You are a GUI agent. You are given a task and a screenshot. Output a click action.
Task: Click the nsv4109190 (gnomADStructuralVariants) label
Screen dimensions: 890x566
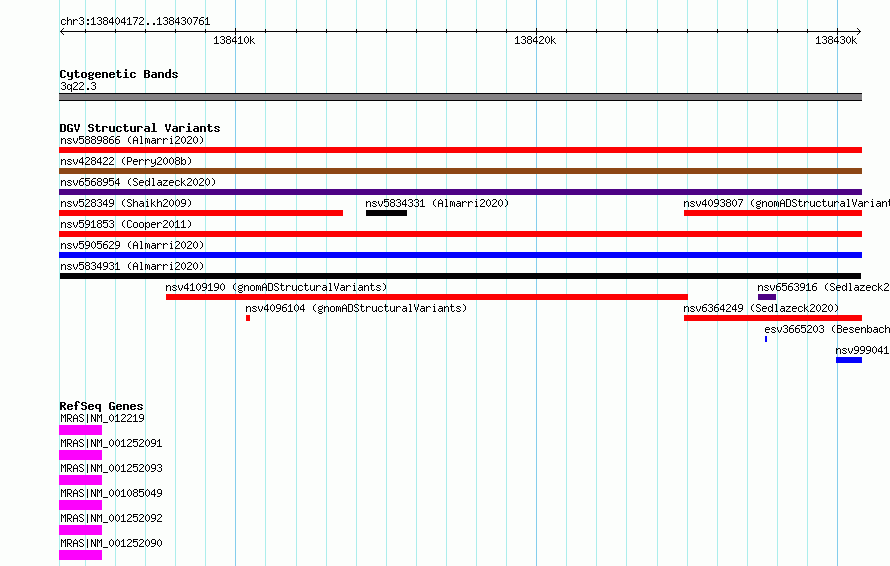276,287
